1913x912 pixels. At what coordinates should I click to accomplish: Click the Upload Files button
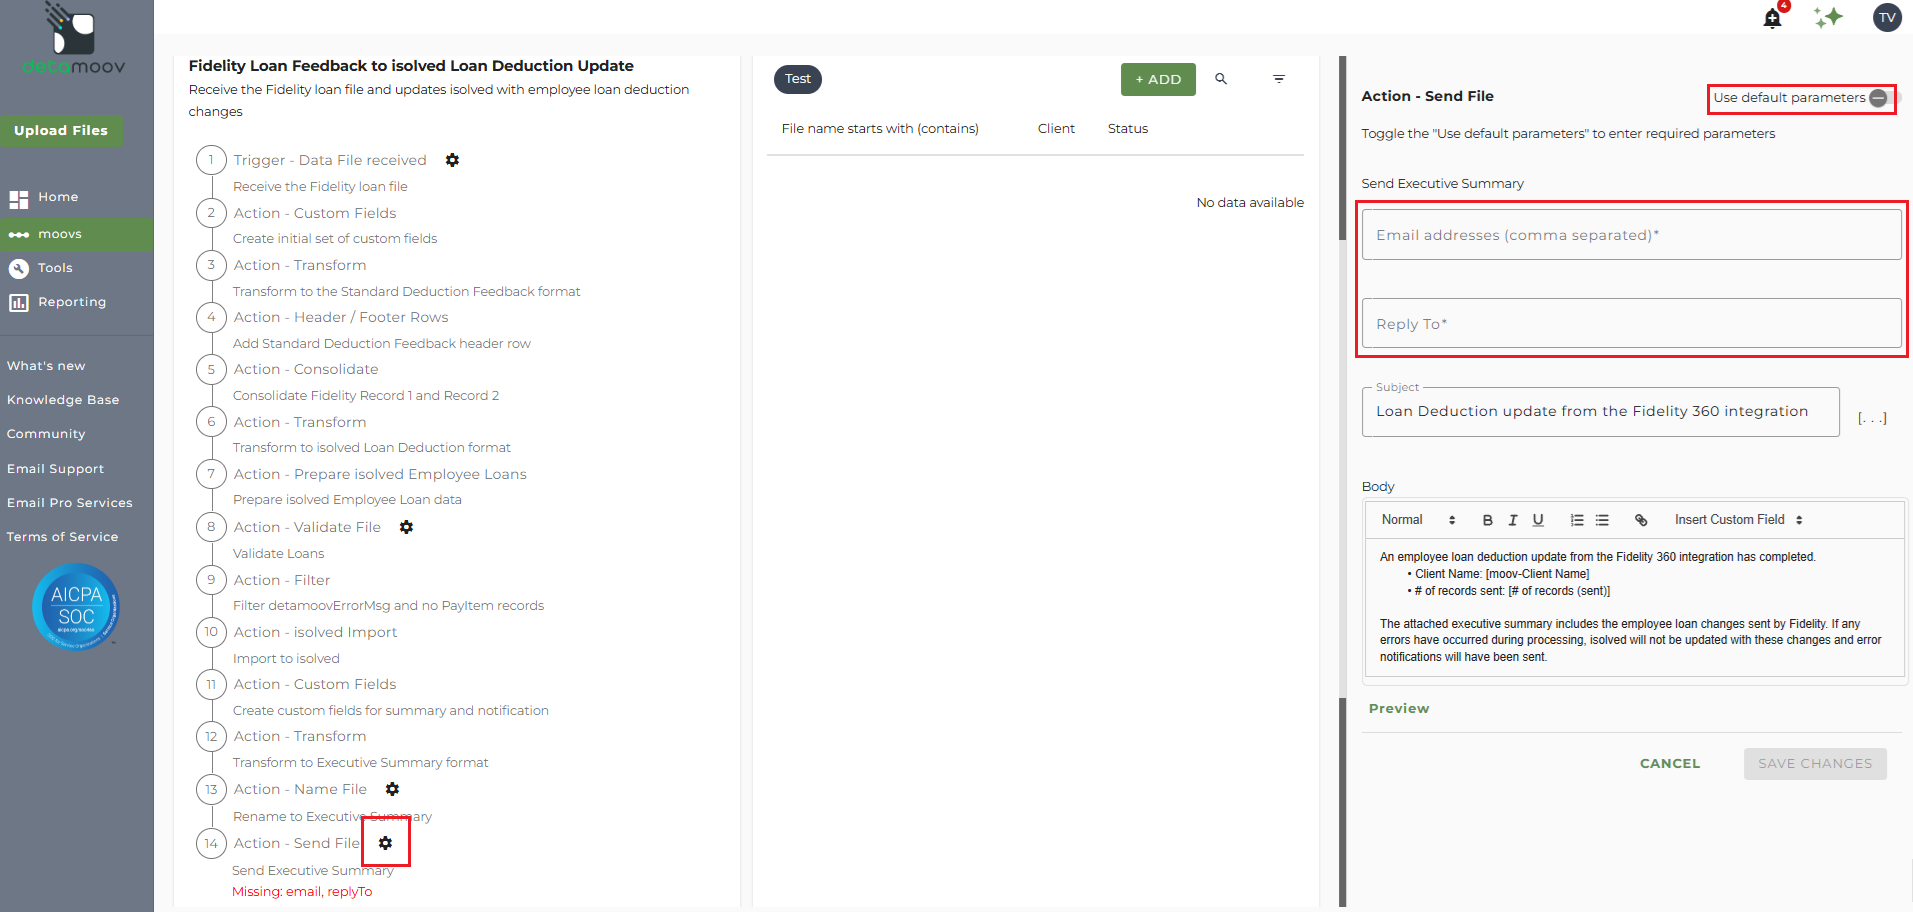[x=61, y=131]
